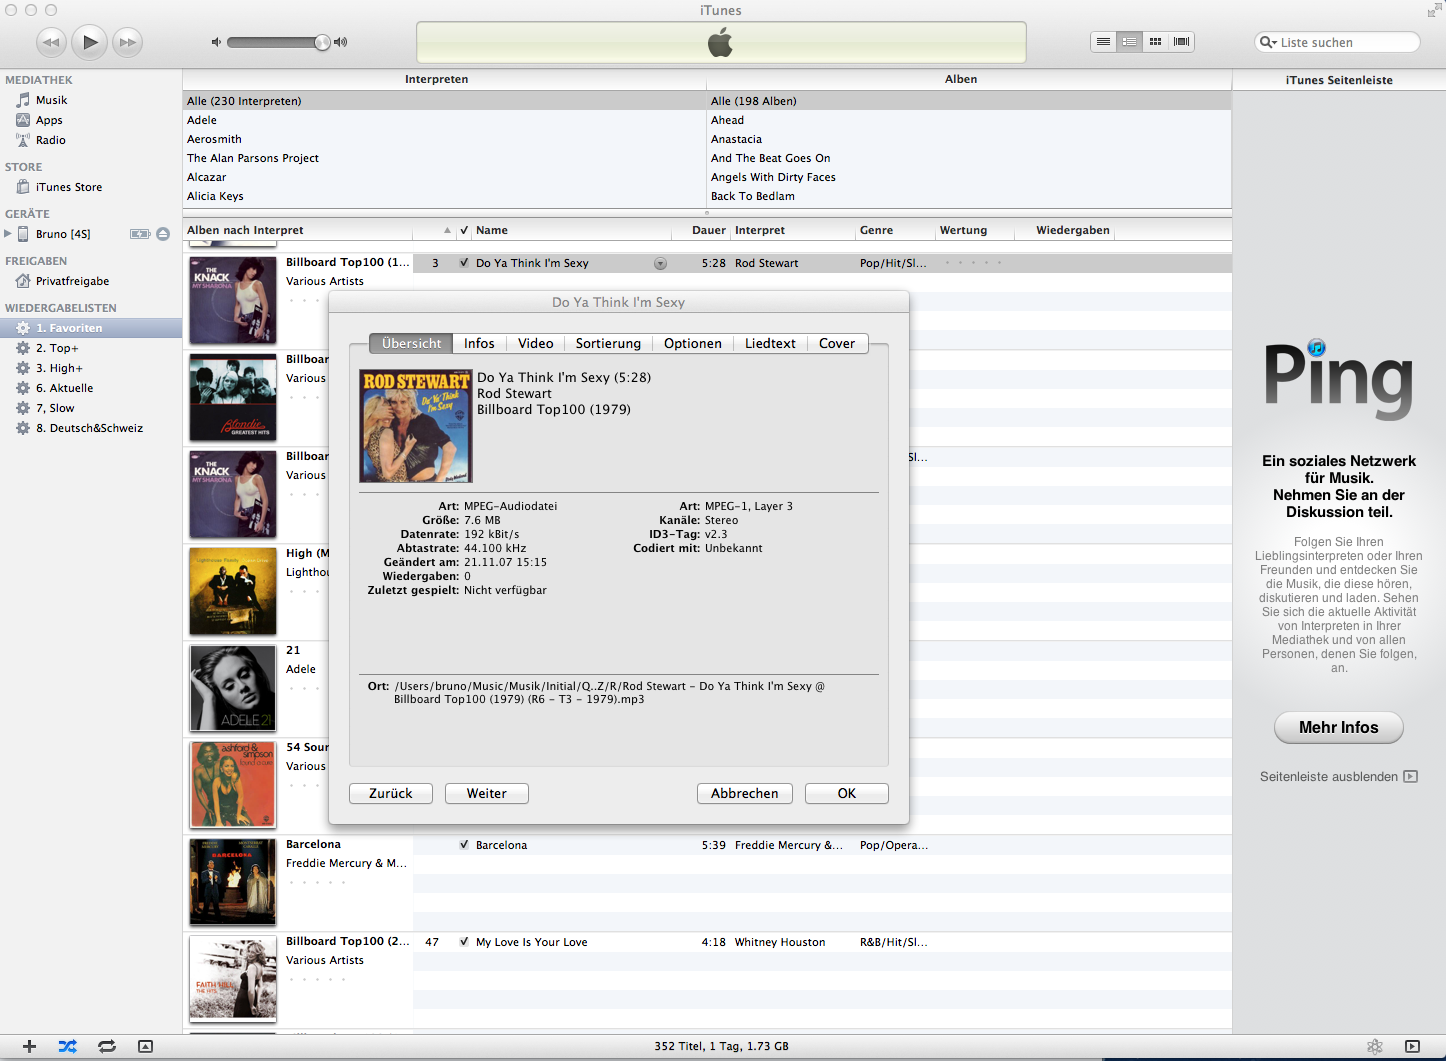Click the add playlist plus icon
1446x1061 pixels.
click(29, 1046)
